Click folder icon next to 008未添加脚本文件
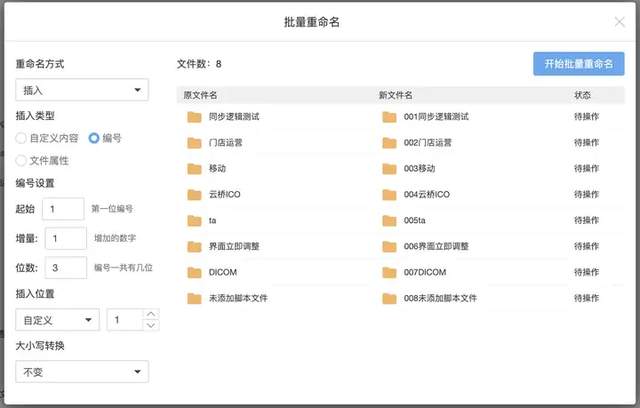Viewport: 640px width, 408px height. tap(389, 299)
